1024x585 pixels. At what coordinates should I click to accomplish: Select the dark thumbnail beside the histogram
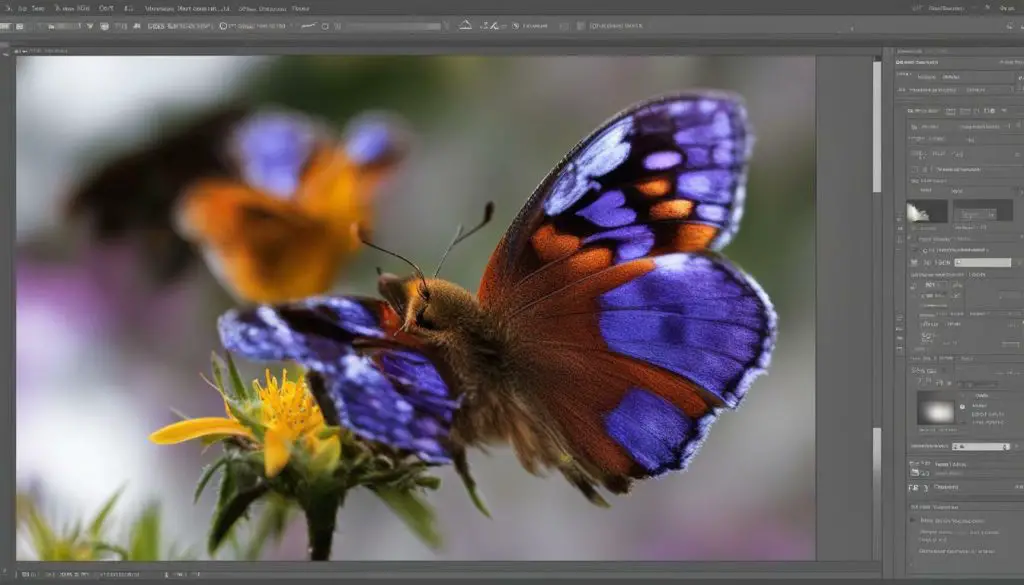982,210
